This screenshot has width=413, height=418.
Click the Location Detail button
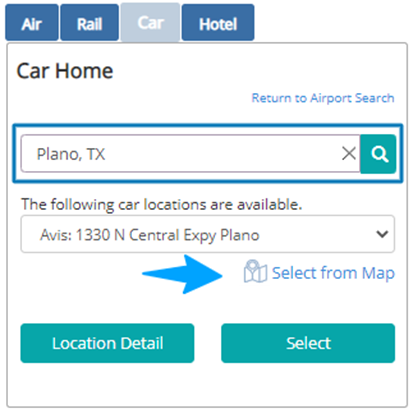(107, 343)
